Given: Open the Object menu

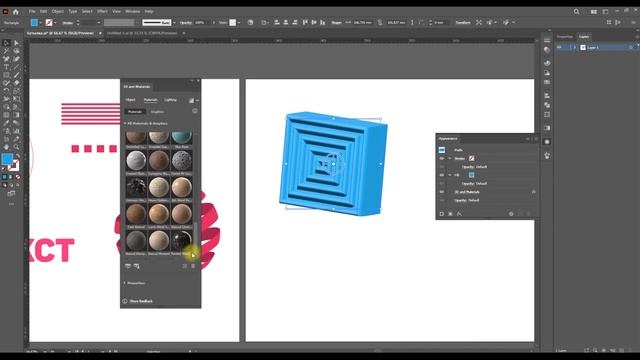Looking at the screenshot, I should (58, 11).
